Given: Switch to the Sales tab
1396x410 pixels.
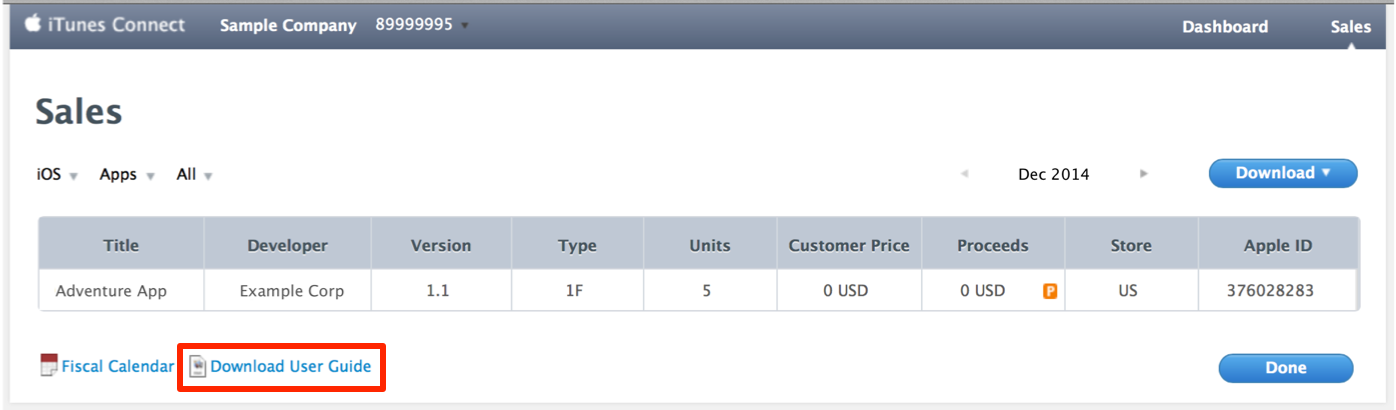Looking at the screenshot, I should (1350, 27).
